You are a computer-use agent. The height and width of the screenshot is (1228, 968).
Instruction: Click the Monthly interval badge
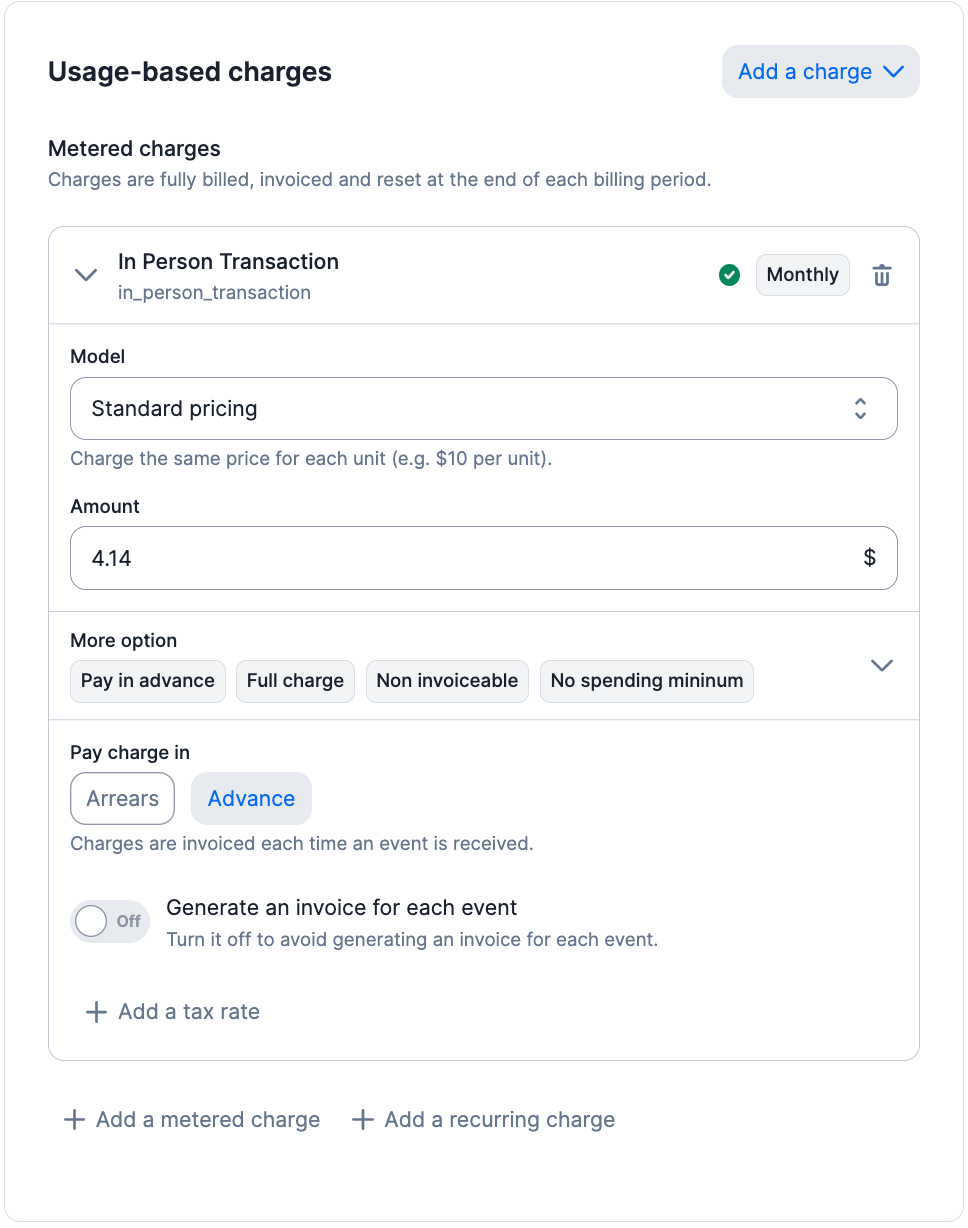(802, 275)
